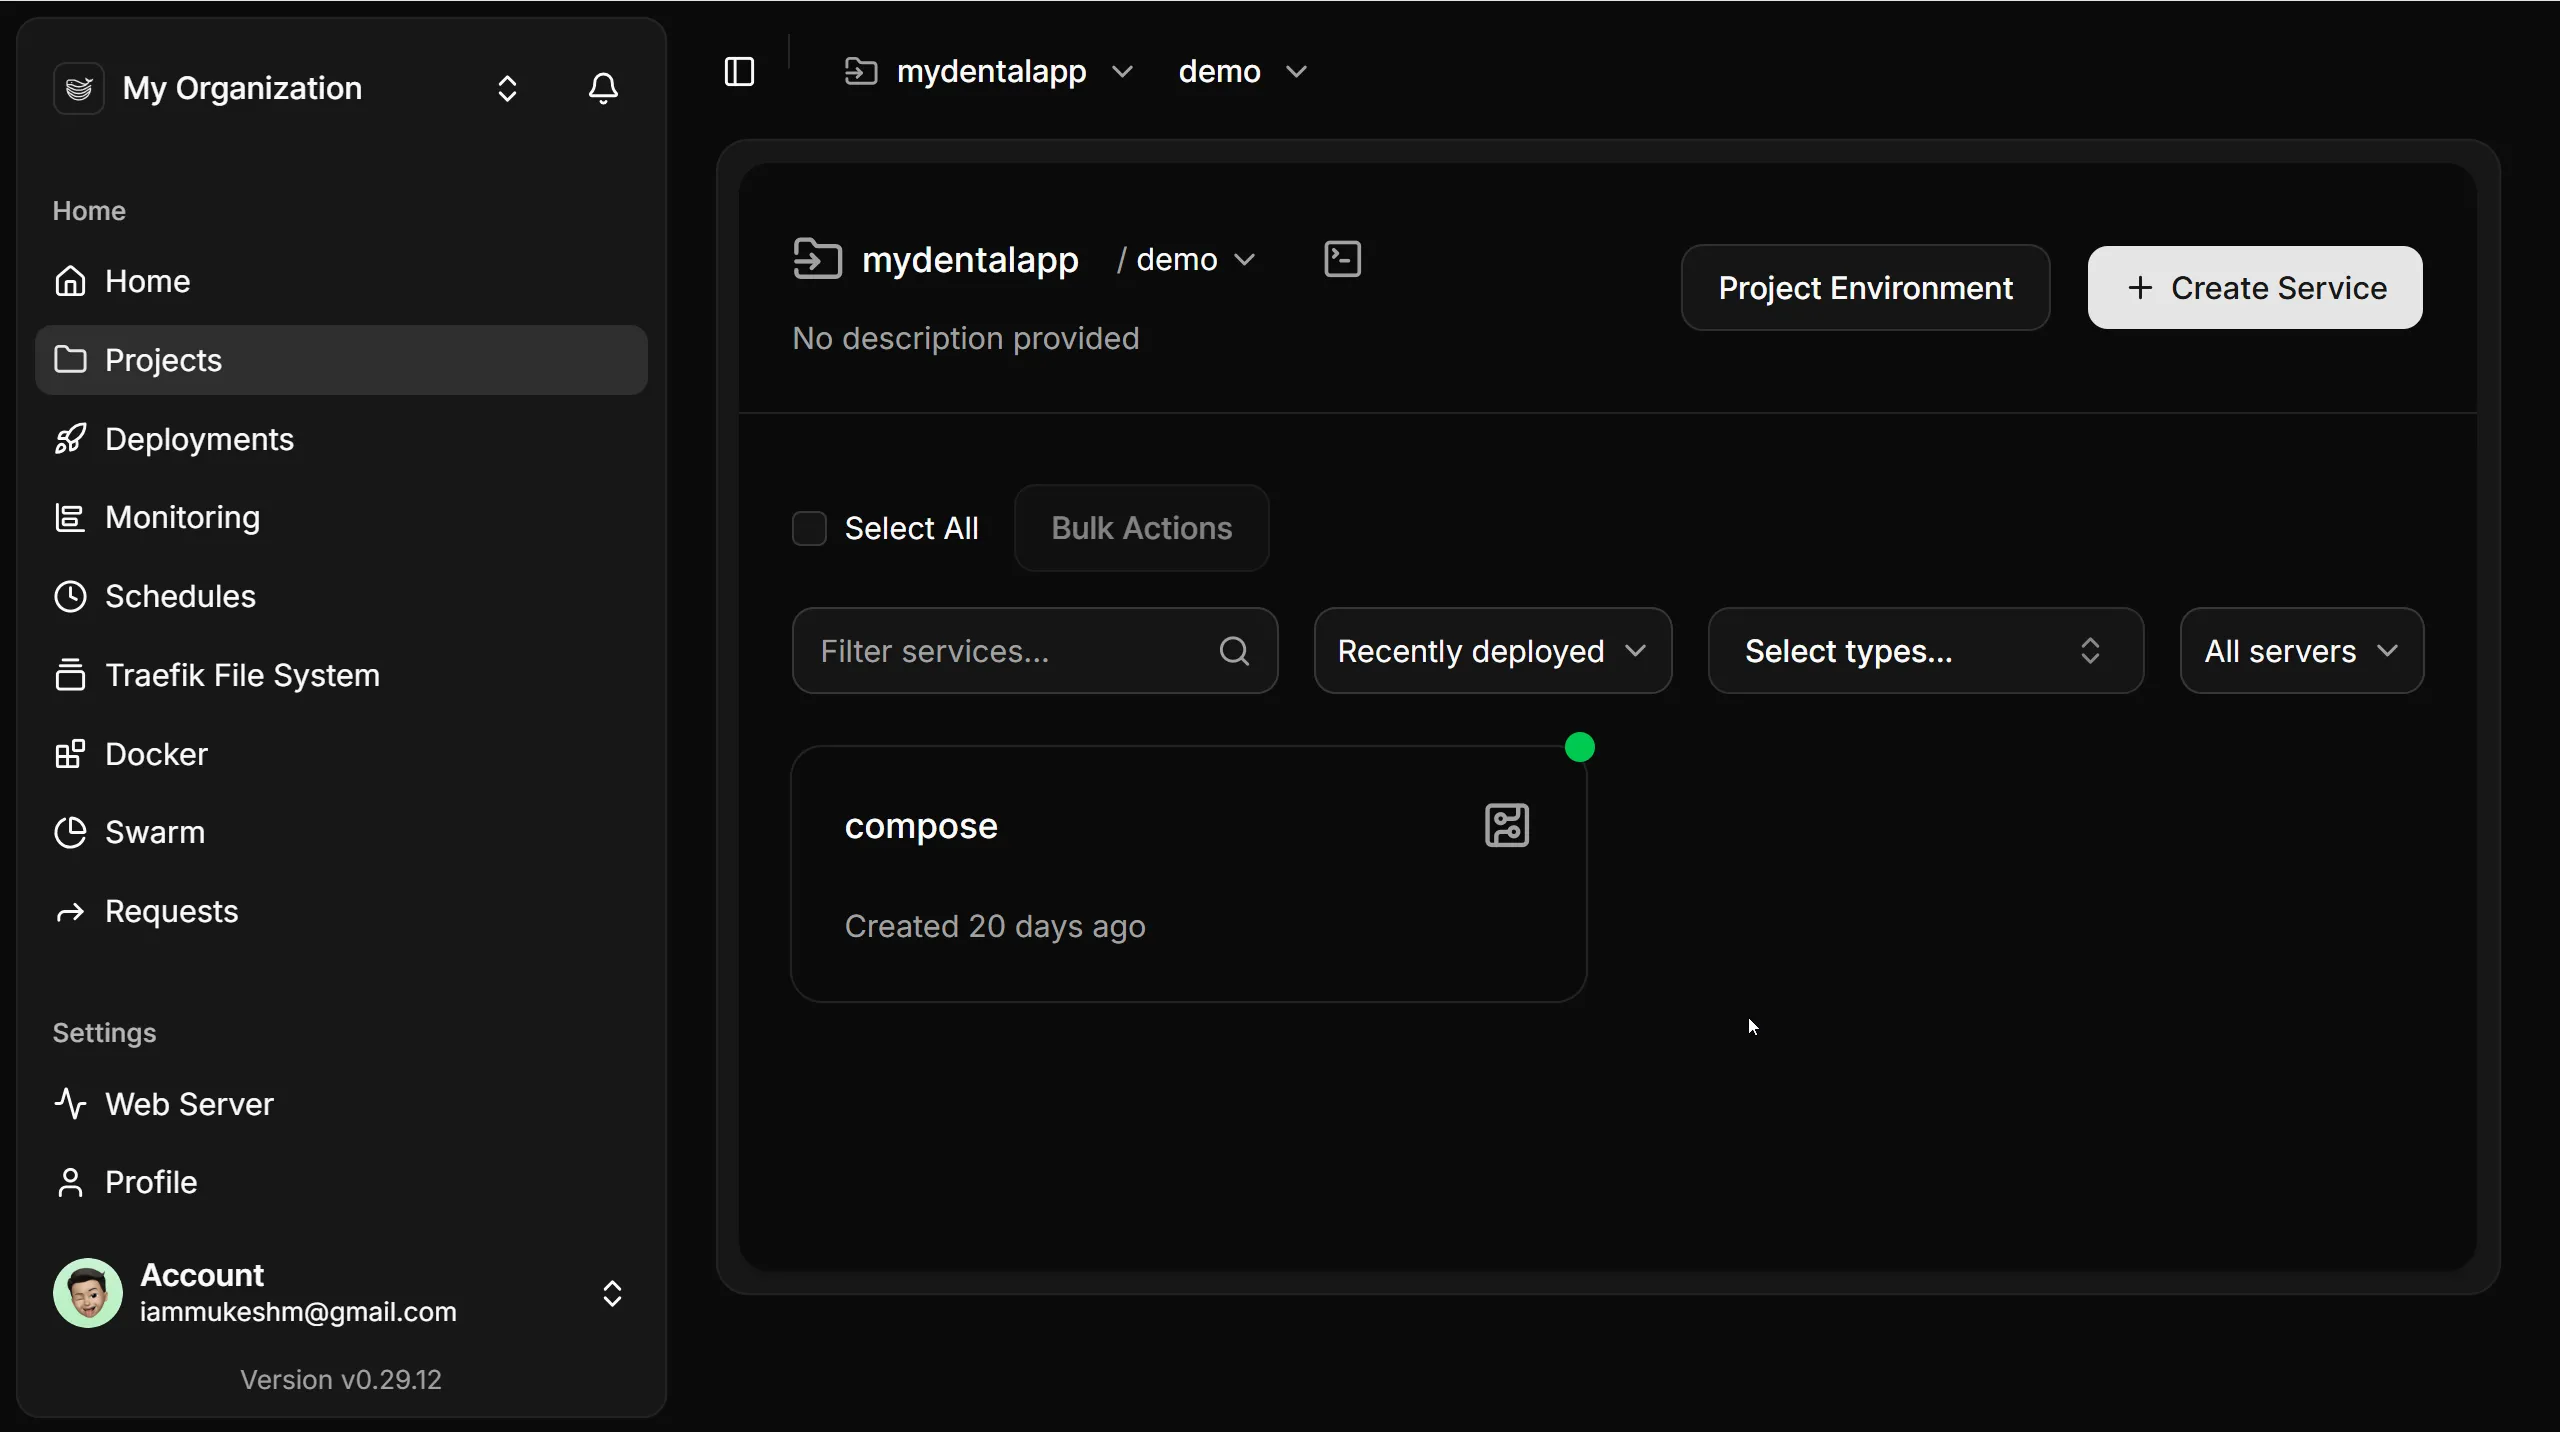The width and height of the screenshot is (2560, 1432).
Task: Expand the demo breadcrumb dropdown in top bar
Action: (x=1296, y=72)
